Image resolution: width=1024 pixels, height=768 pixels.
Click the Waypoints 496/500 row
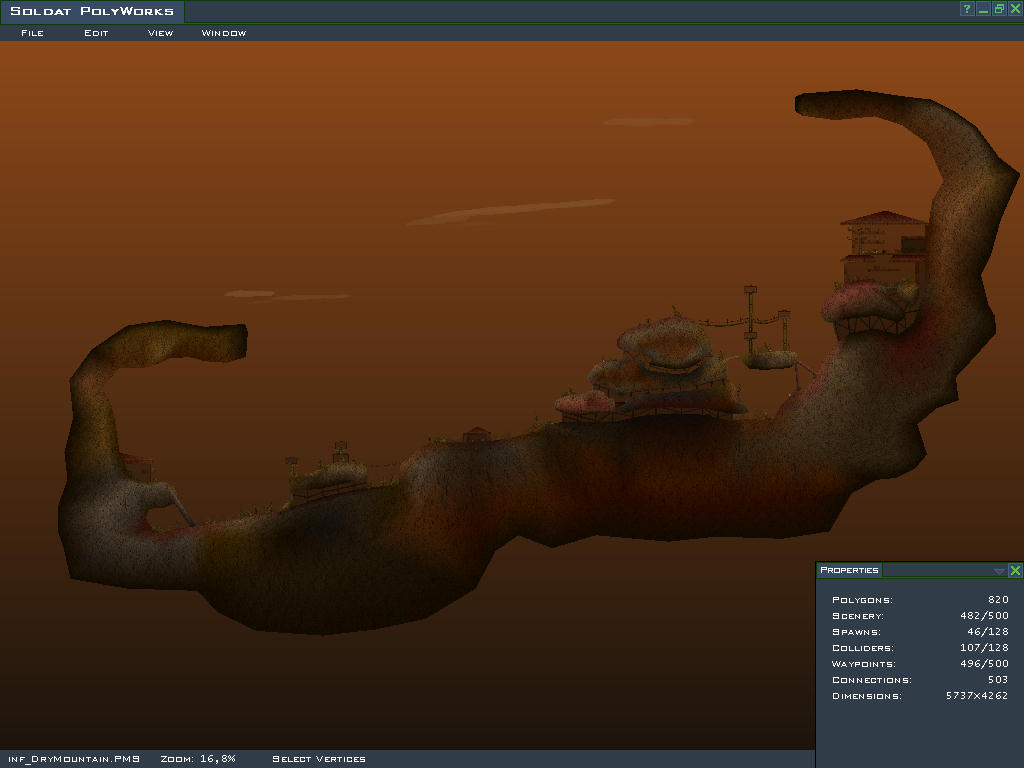[919, 664]
